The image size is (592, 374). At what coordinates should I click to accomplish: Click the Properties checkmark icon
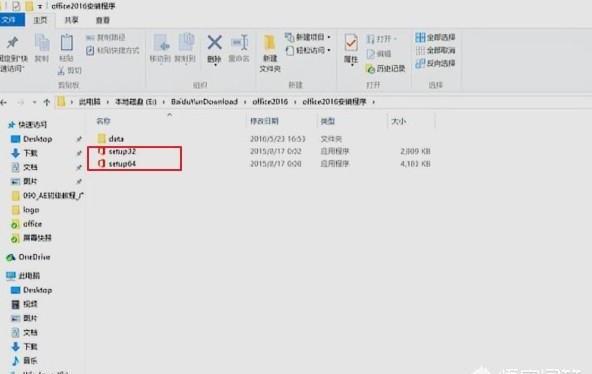[x=351, y=43]
